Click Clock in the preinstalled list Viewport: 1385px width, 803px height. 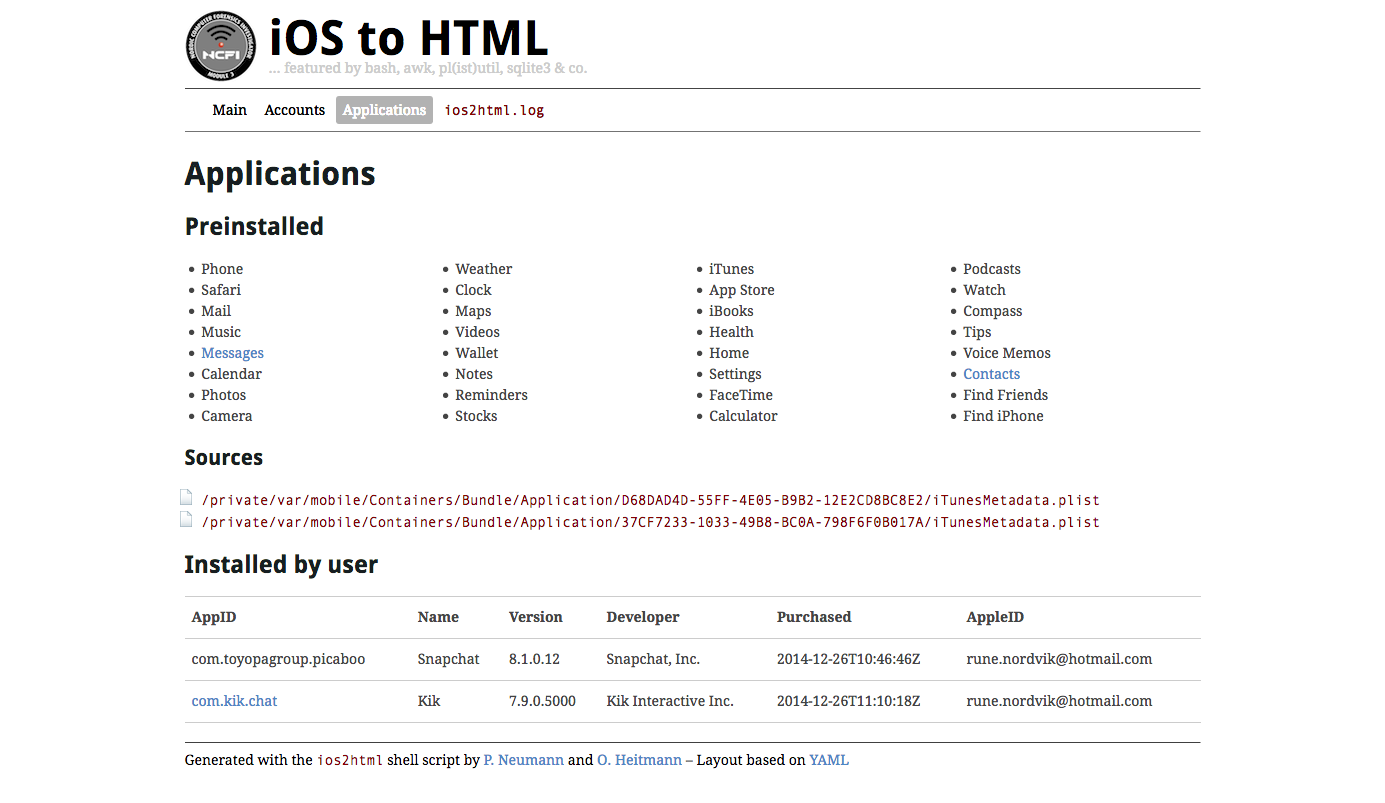pyautogui.click(x=473, y=290)
